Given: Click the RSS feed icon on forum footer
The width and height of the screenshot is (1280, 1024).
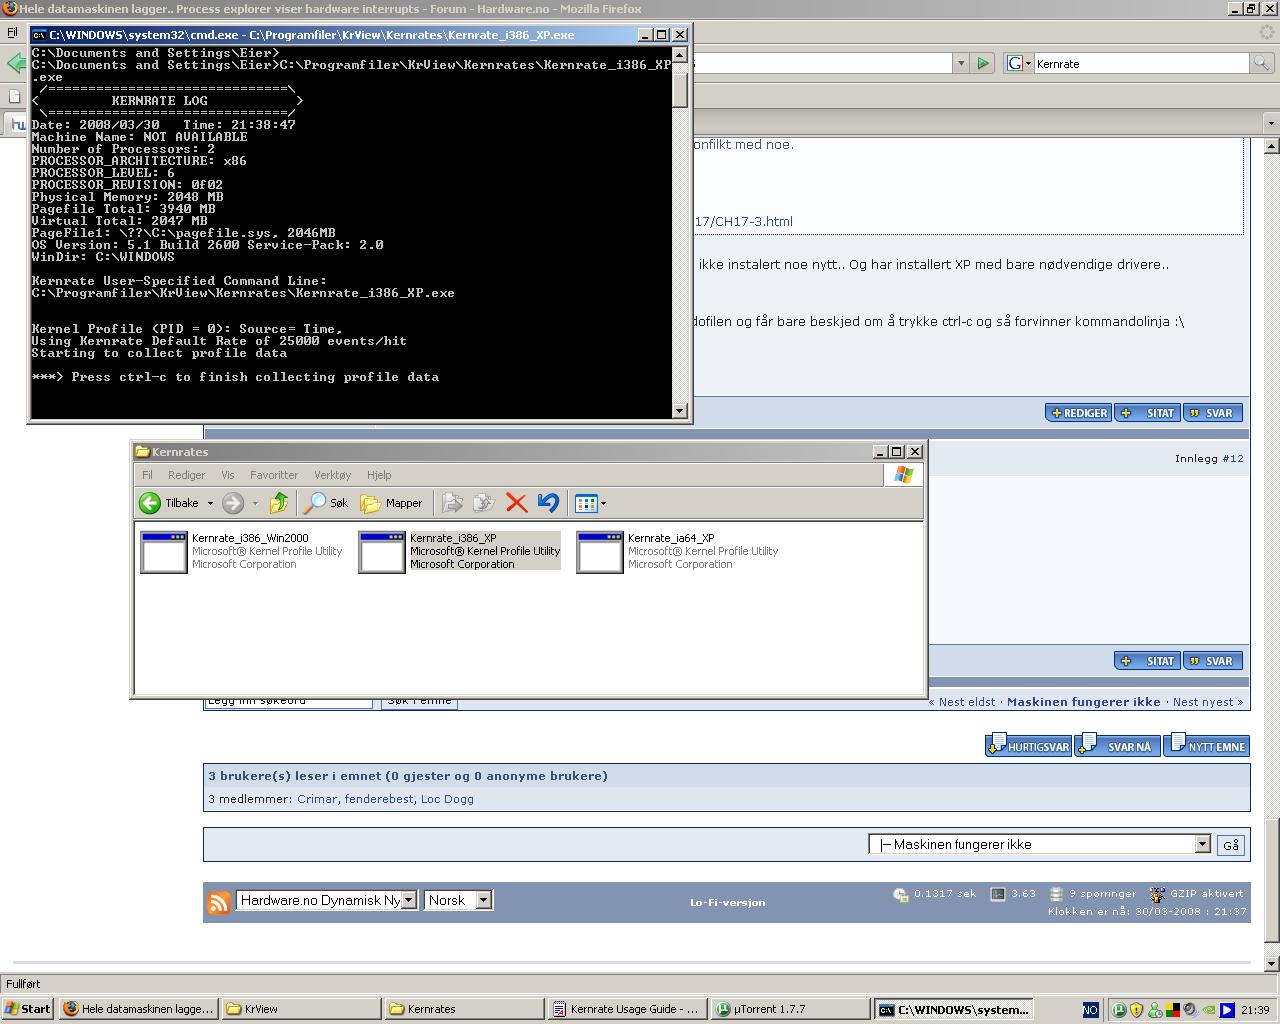Looking at the screenshot, I should [218, 902].
